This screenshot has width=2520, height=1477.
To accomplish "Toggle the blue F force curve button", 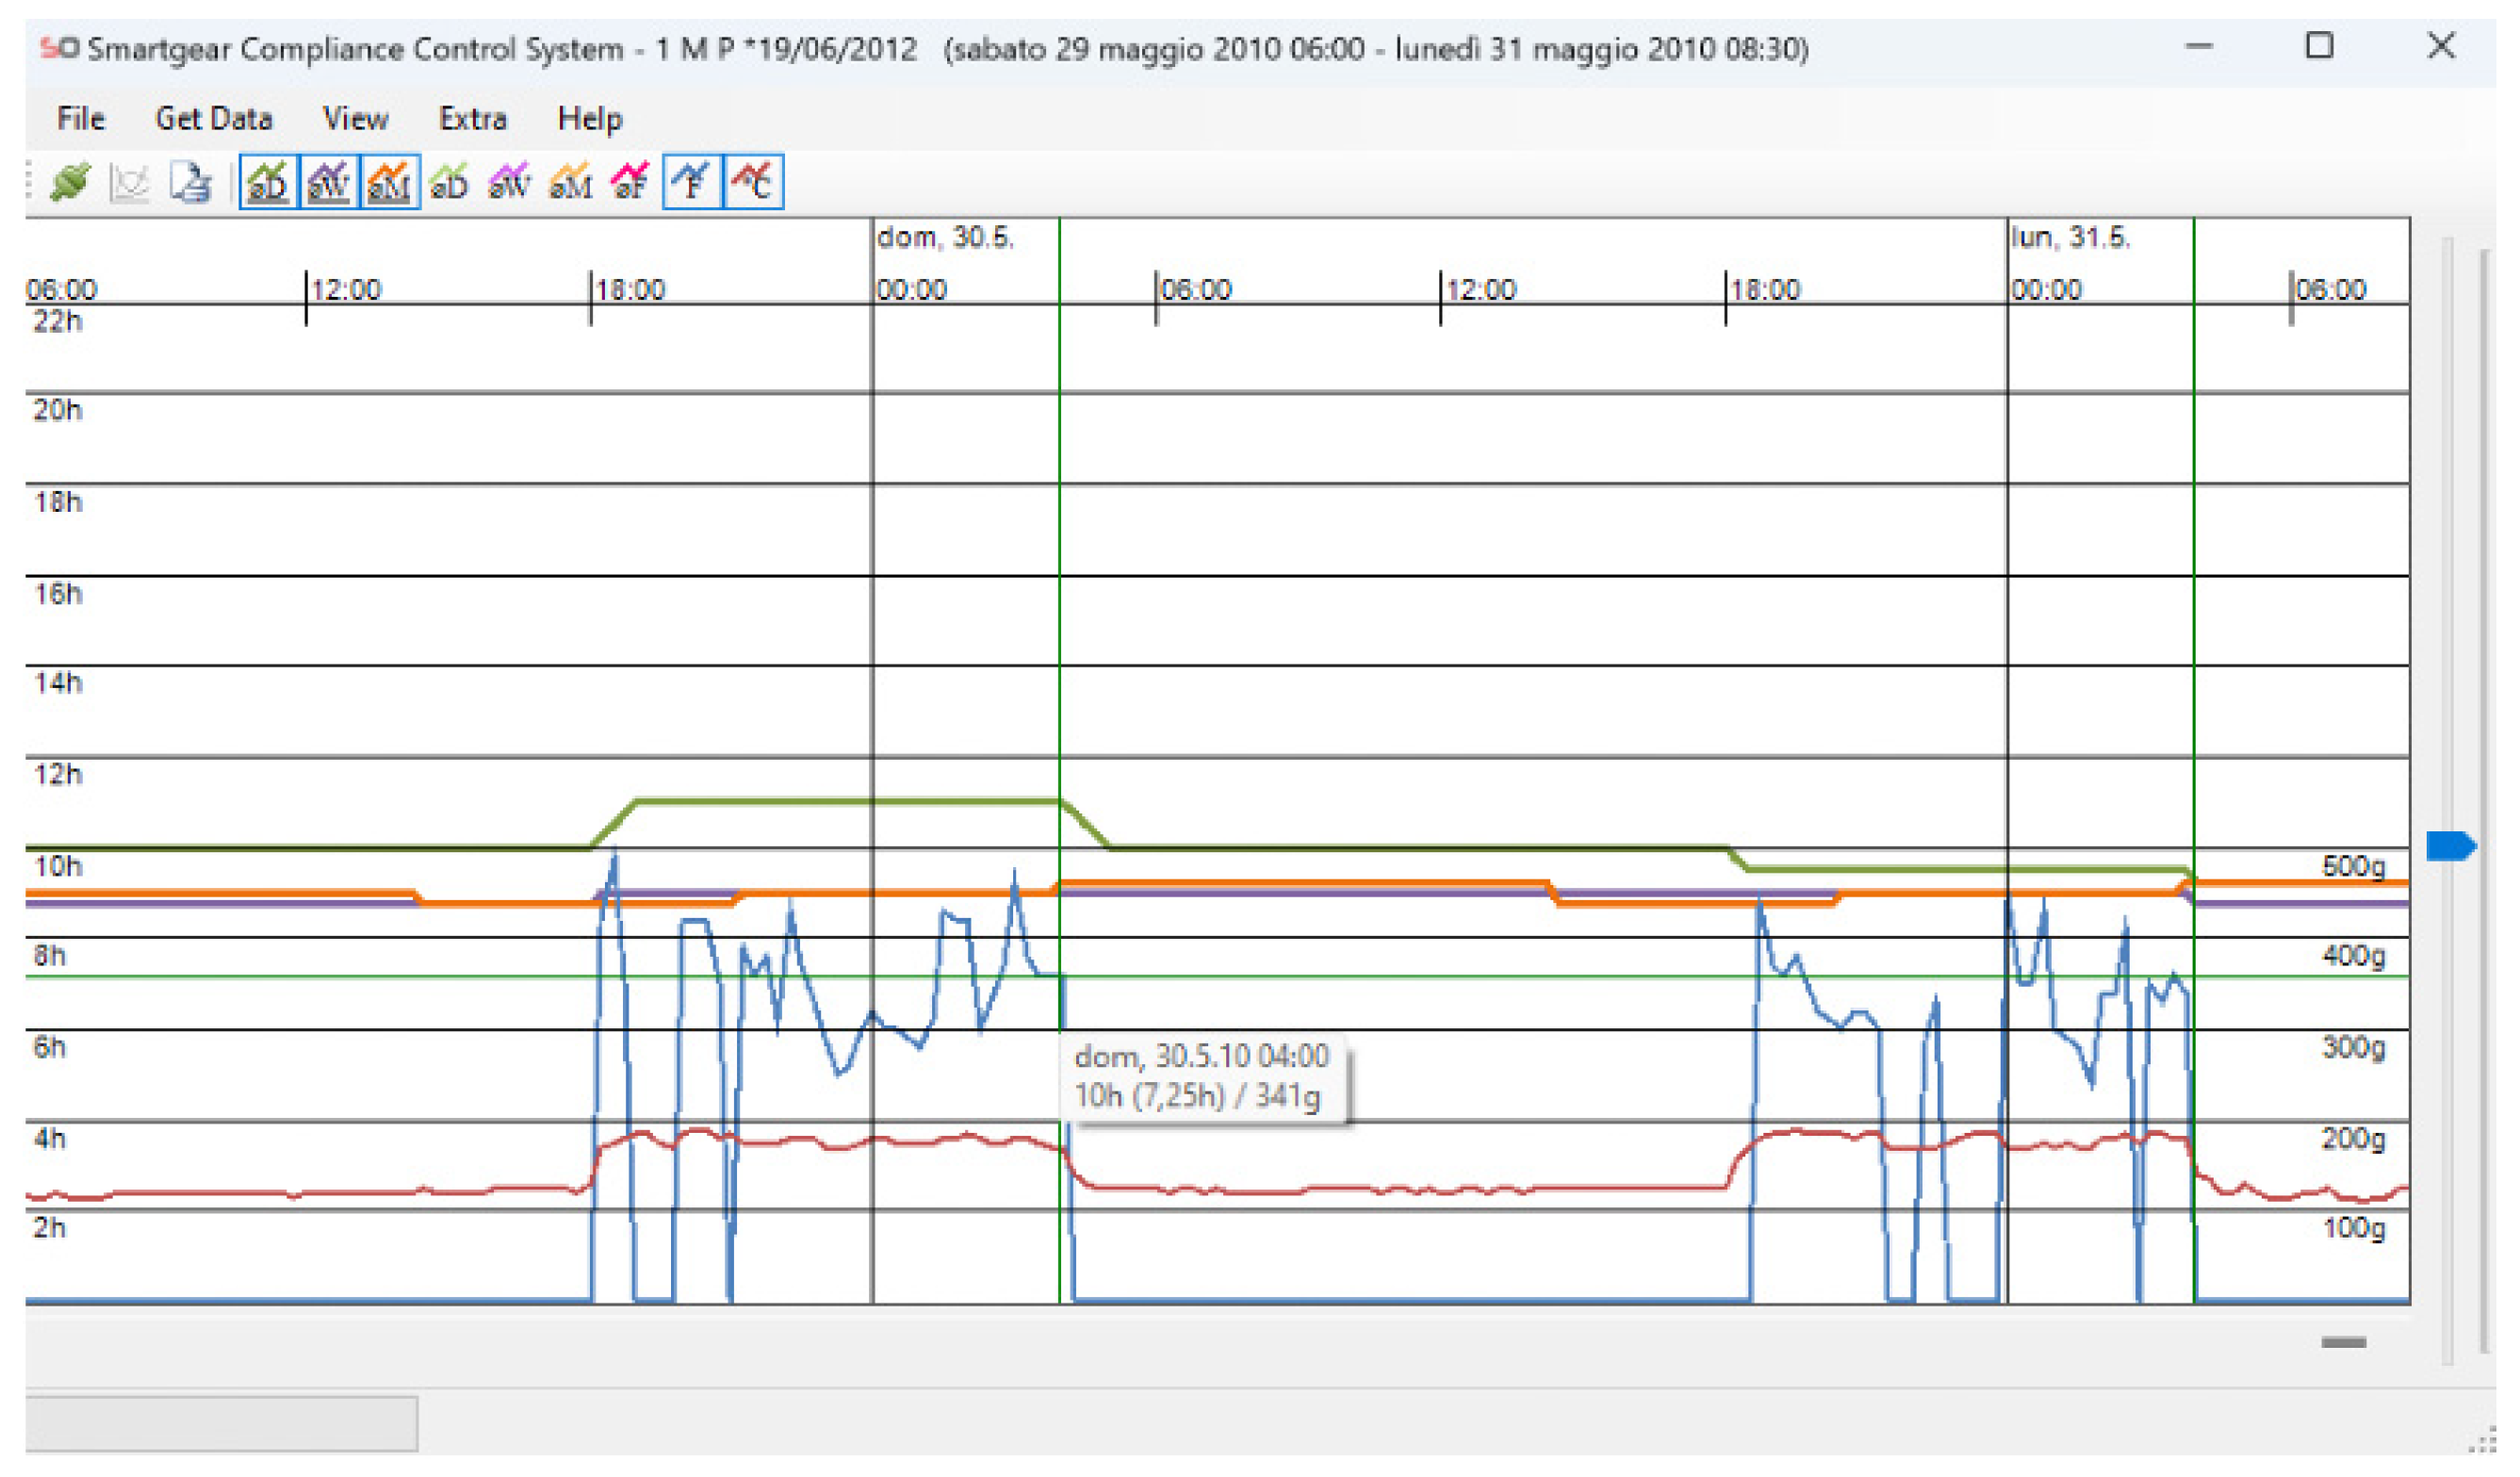I will (692, 183).
